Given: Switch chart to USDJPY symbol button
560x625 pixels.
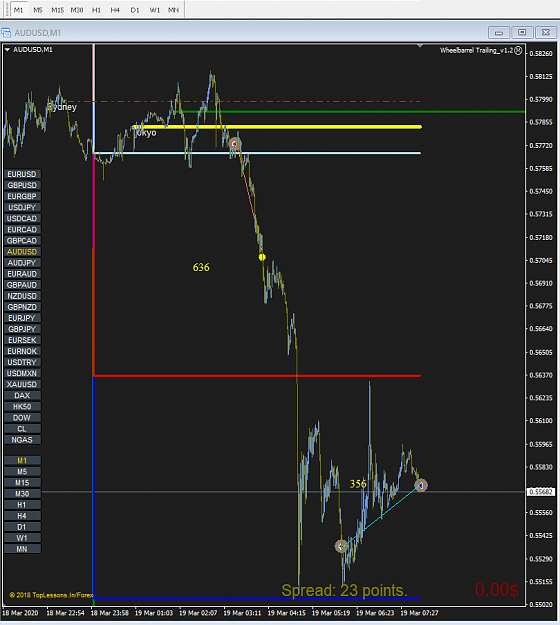Looking at the screenshot, I should (x=22, y=208).
